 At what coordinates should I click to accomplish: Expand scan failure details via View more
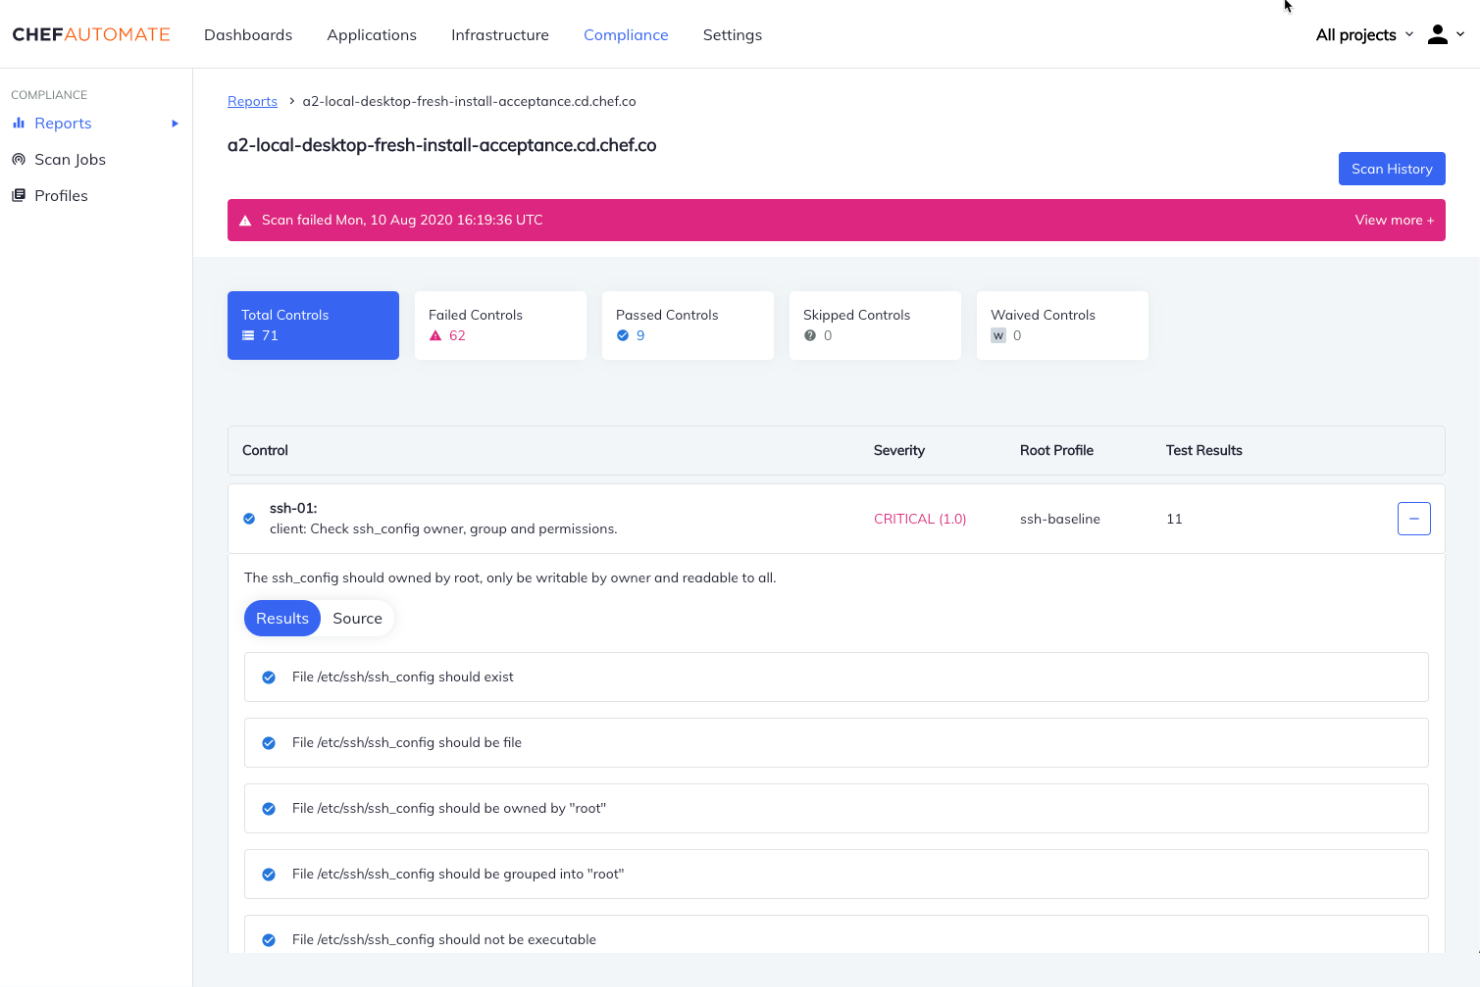pos(1393,220)
